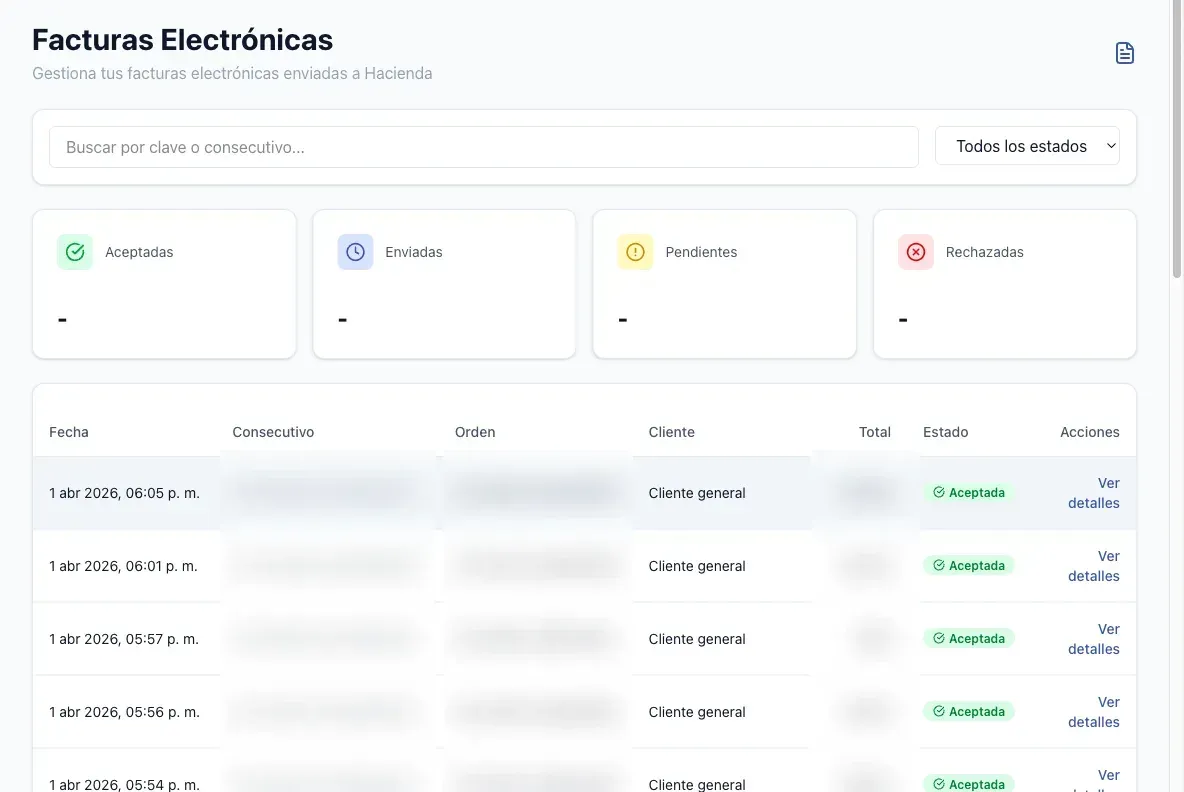Click the Estado column header
Viewport: 1184px width, 792px height.
tap(945, 432)
